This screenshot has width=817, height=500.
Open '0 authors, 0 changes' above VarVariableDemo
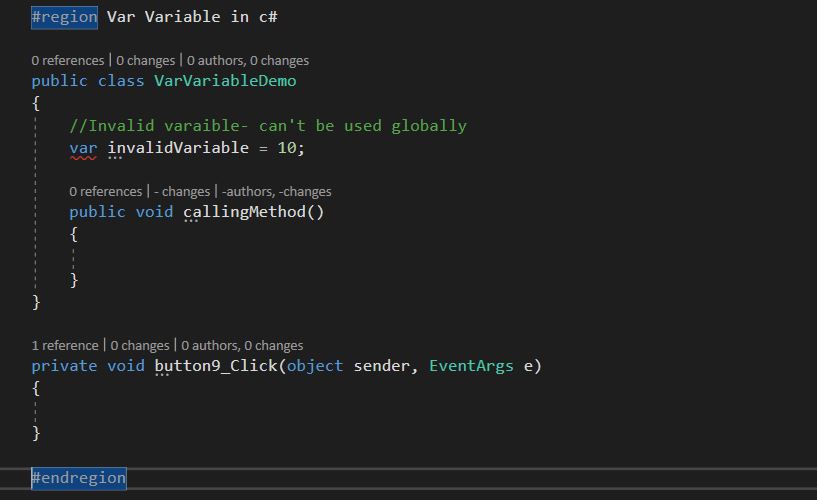(x=248, y=60)
